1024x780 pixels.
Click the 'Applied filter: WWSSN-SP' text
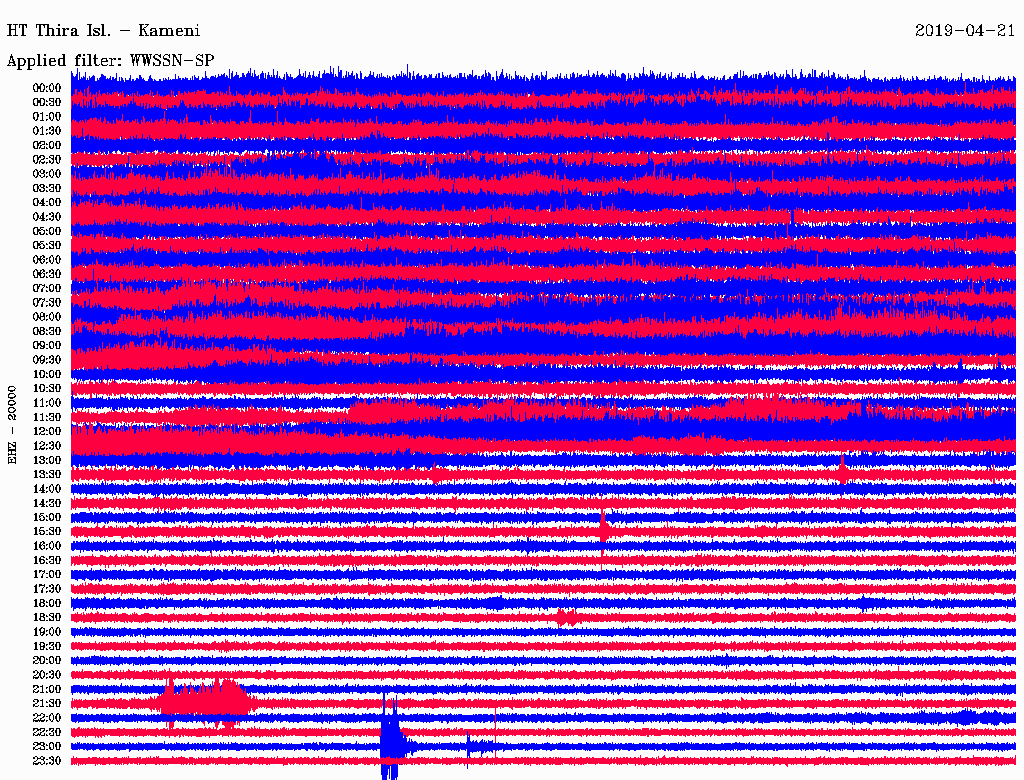(x=110, y=61)
